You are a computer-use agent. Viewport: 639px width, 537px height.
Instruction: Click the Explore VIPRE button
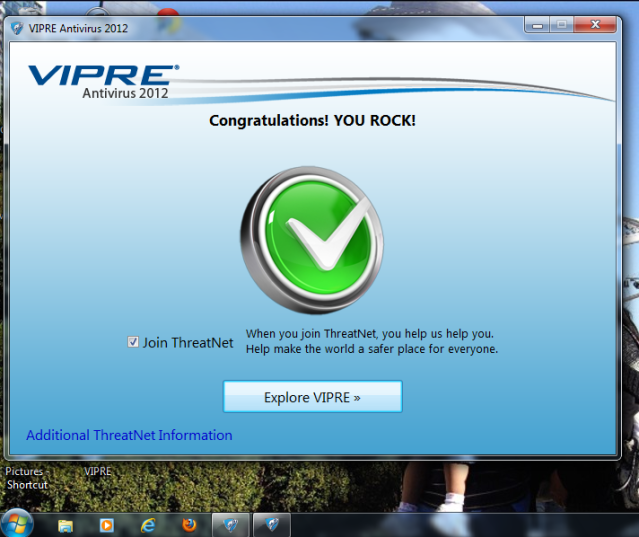[x=313, y=397]
